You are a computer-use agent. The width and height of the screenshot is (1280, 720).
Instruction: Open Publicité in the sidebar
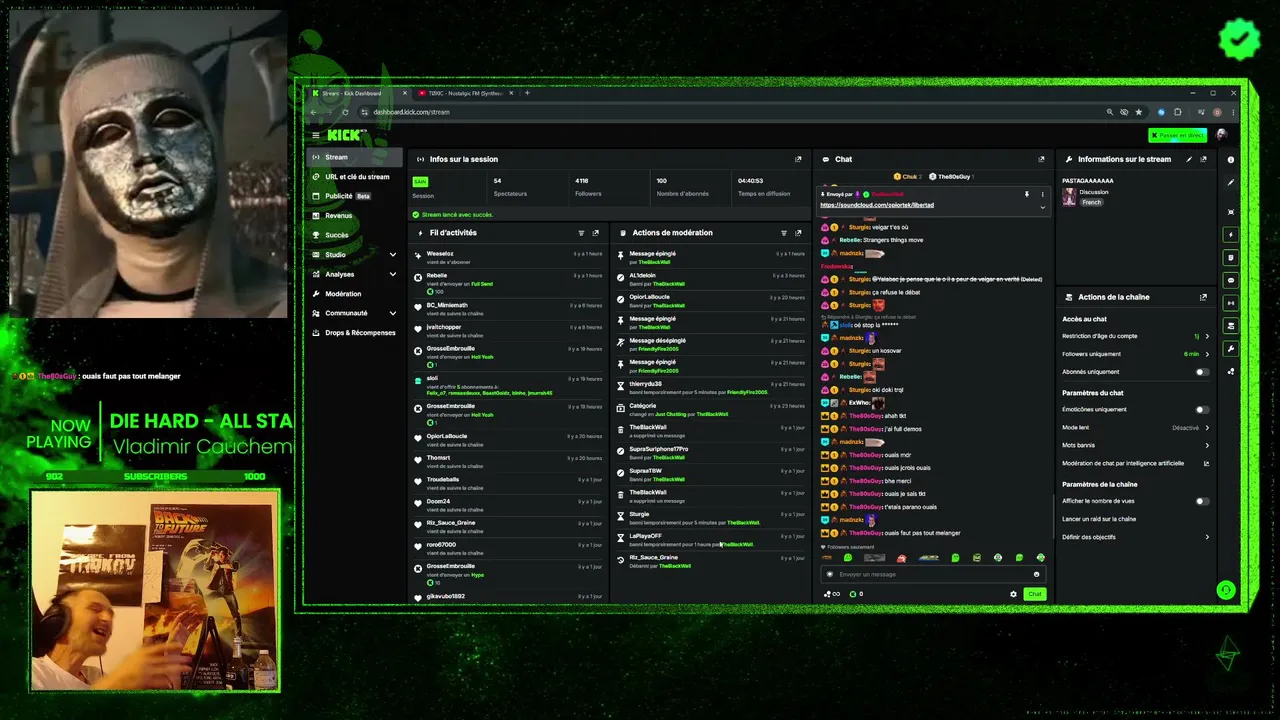click(x=354, y=196)
